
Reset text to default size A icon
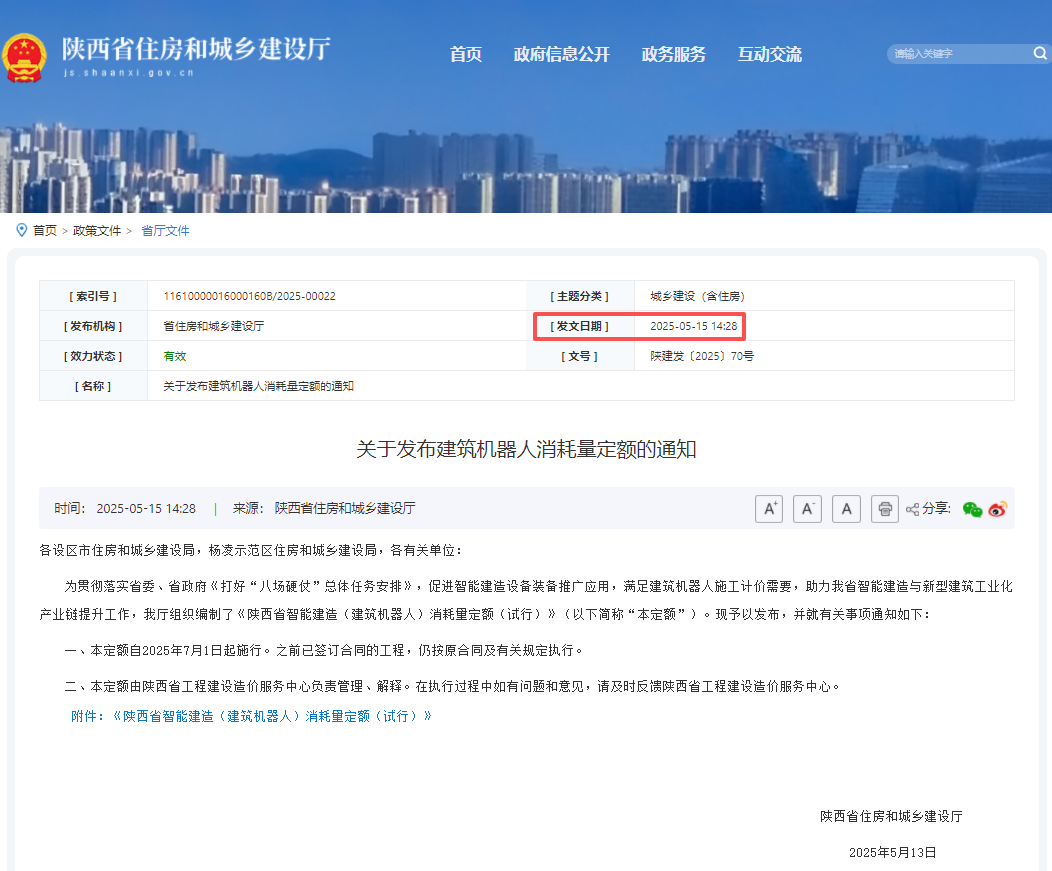click(x=846, y=509)
